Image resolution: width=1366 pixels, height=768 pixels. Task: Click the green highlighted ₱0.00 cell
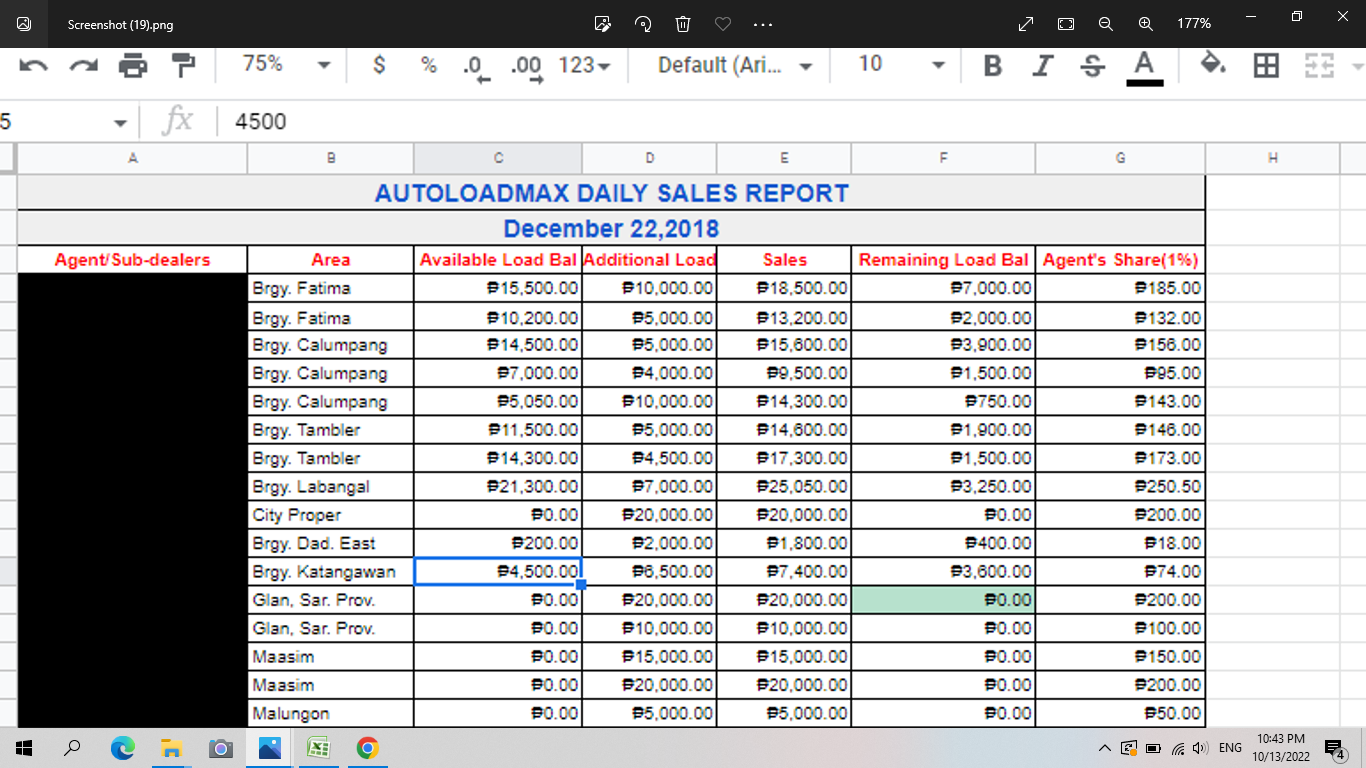point(943,600)
